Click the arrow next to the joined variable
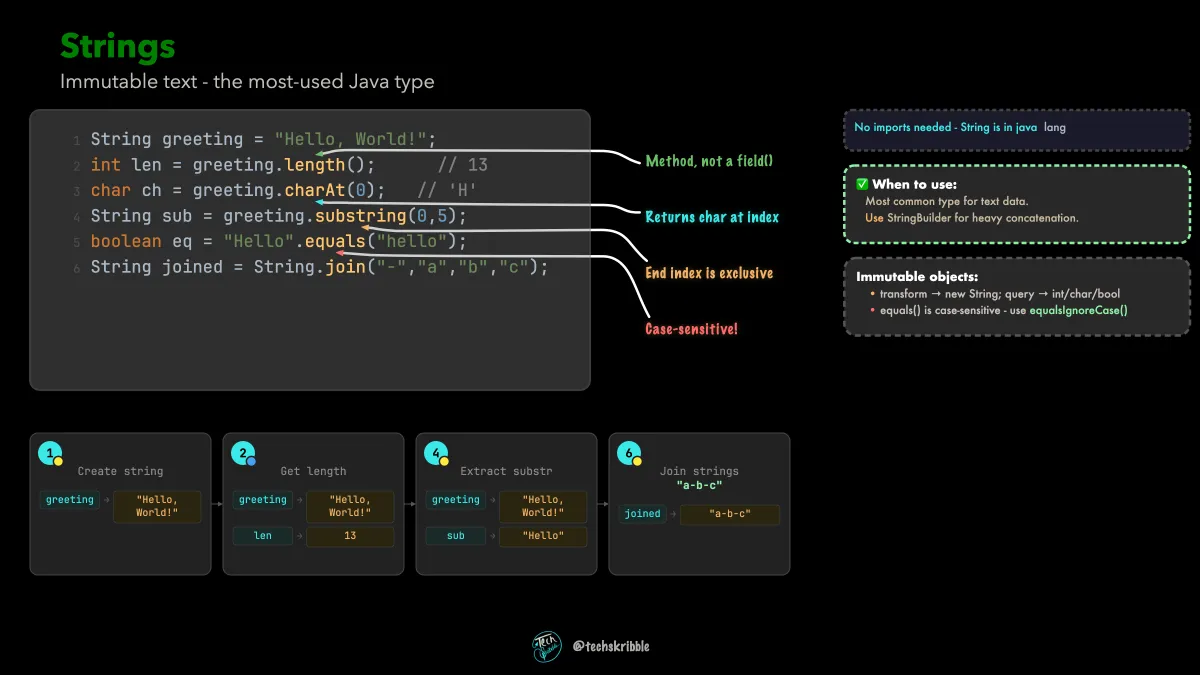This screenshot has width=1200, height=675. click(672, 514)
